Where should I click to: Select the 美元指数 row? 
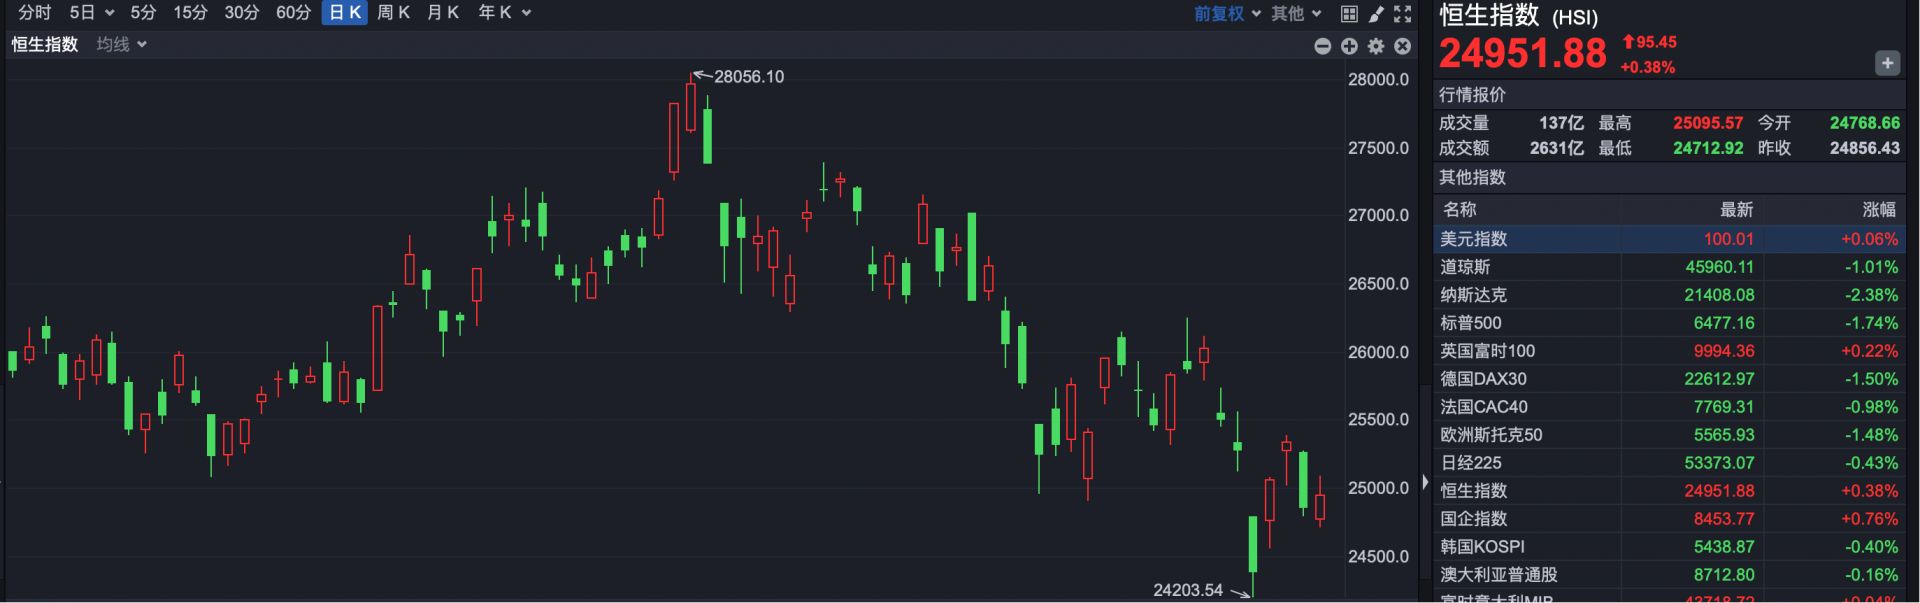coord(1669,239)
